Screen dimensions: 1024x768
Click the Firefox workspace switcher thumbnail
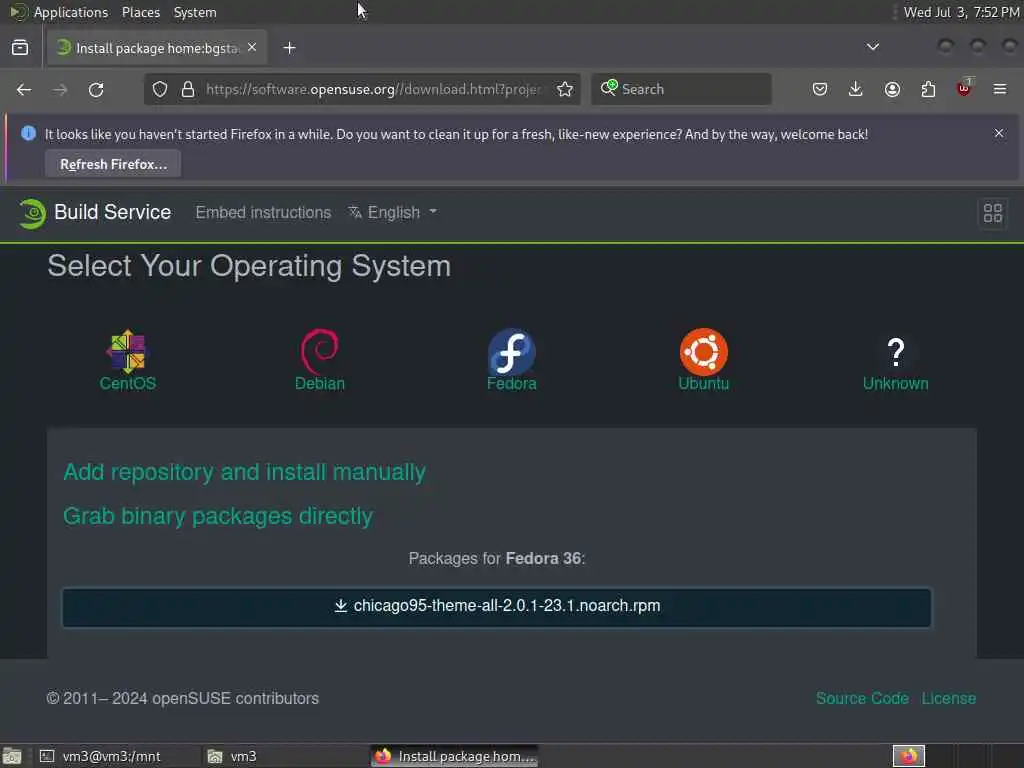pos(908,756)
